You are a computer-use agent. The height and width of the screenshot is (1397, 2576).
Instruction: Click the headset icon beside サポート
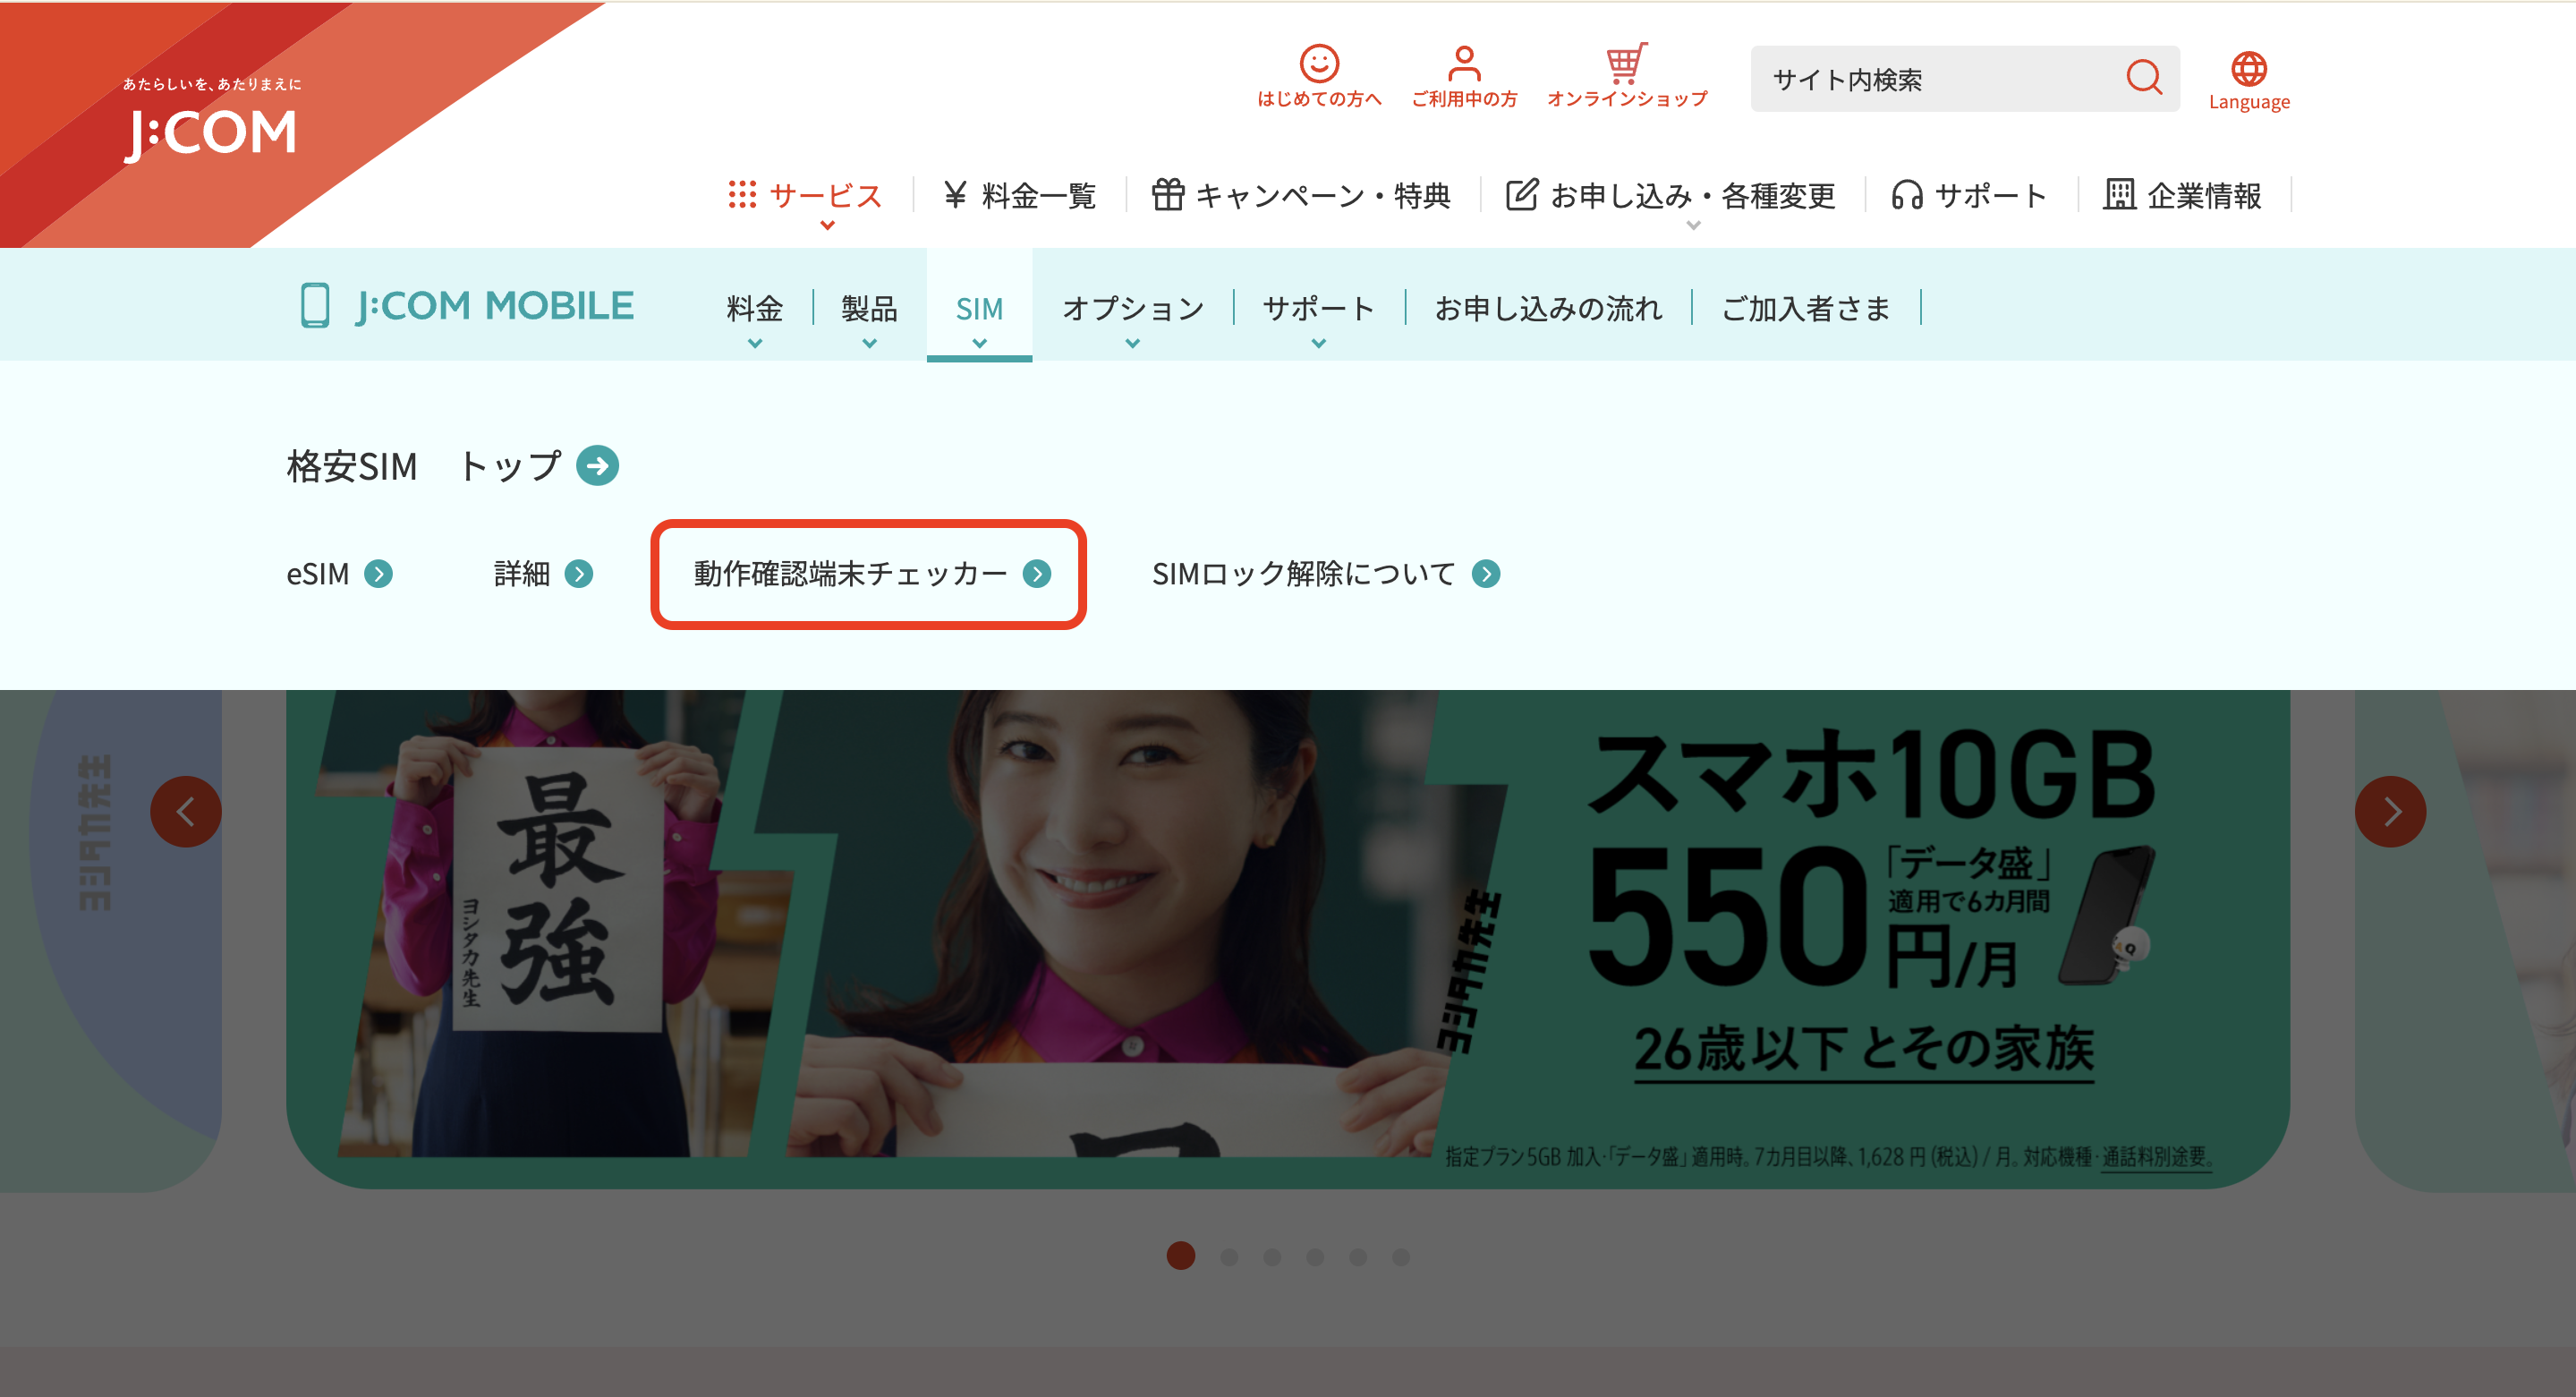1907,195
